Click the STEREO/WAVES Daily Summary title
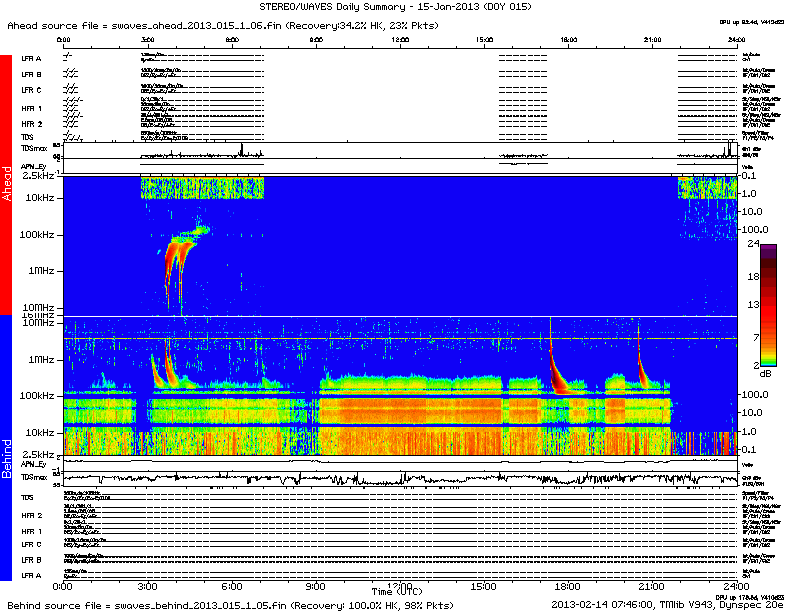 tap(396, 6)
